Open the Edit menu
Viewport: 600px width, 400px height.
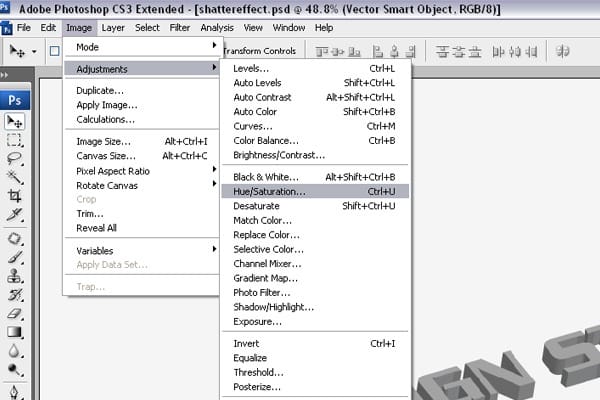pos(48,28)
